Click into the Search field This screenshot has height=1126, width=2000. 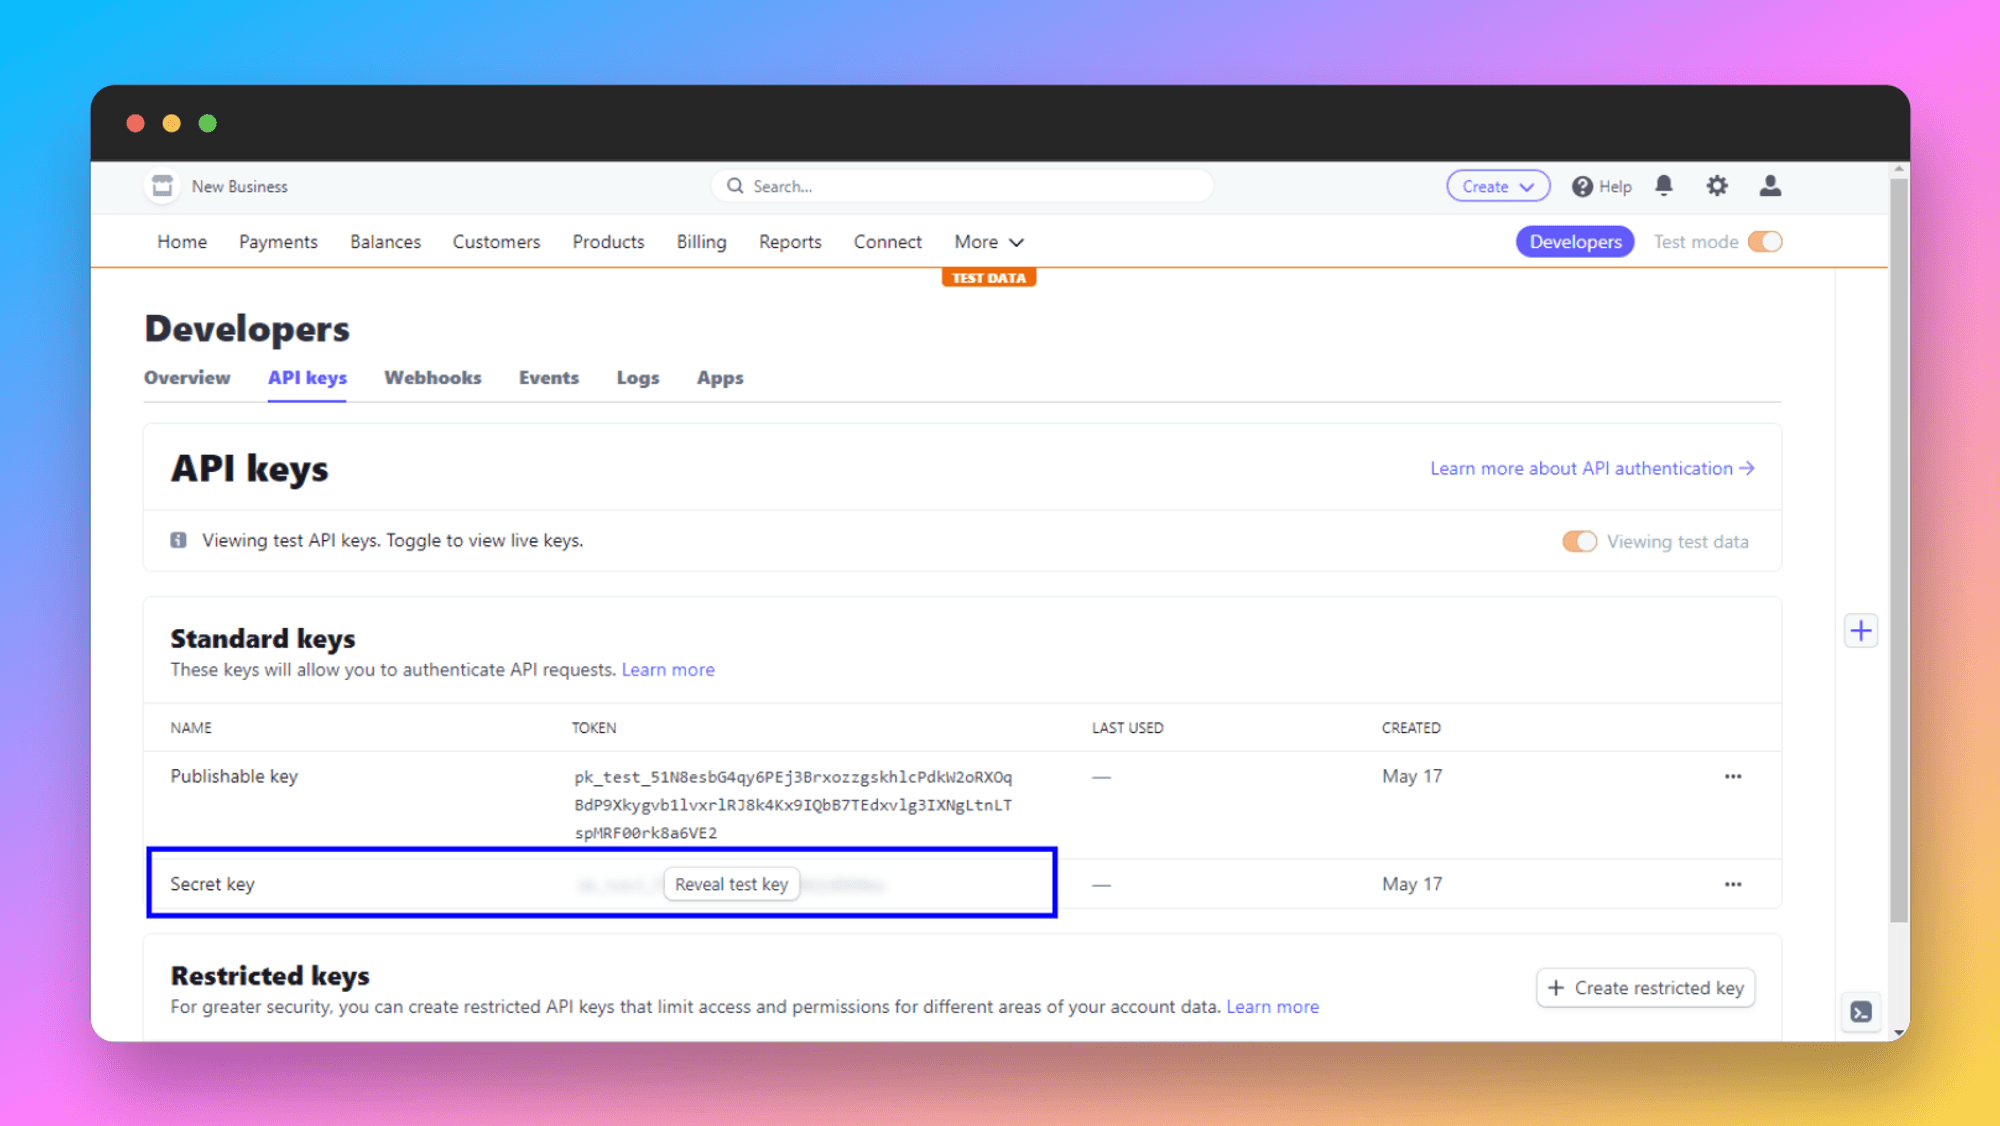coord(960,186)
